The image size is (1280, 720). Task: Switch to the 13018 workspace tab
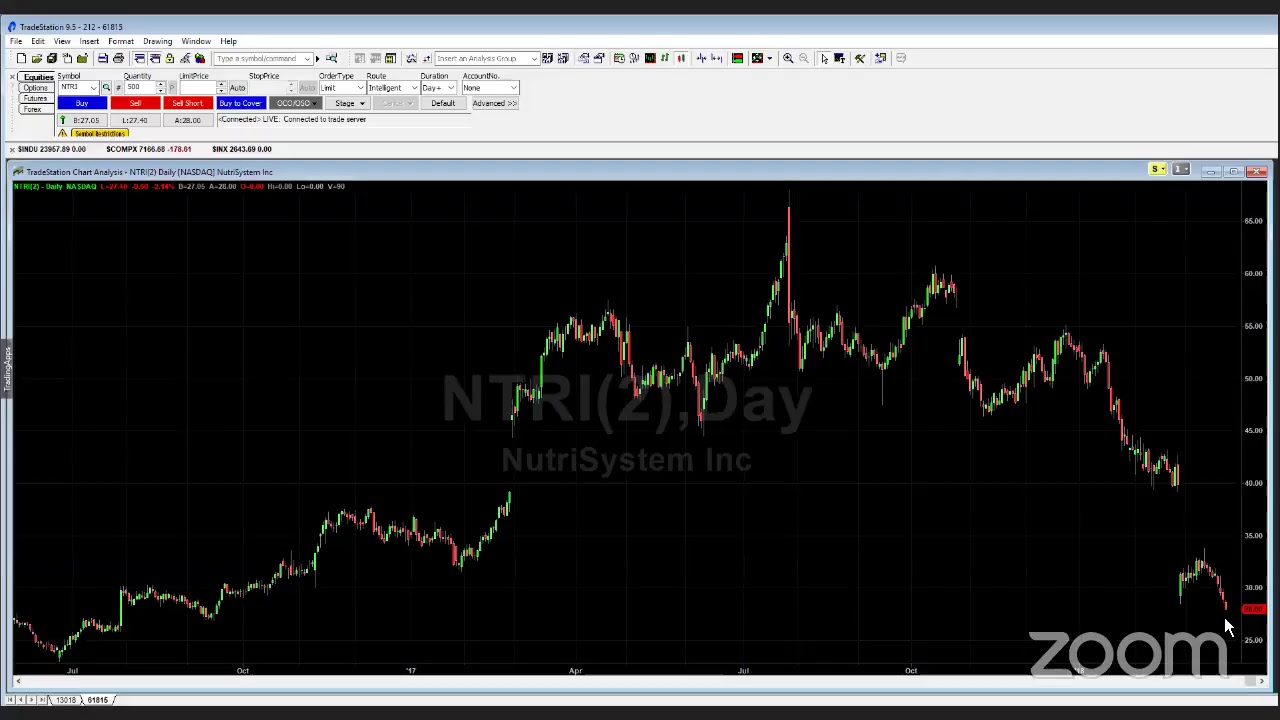pyautogui.click(x=66, y=700)
